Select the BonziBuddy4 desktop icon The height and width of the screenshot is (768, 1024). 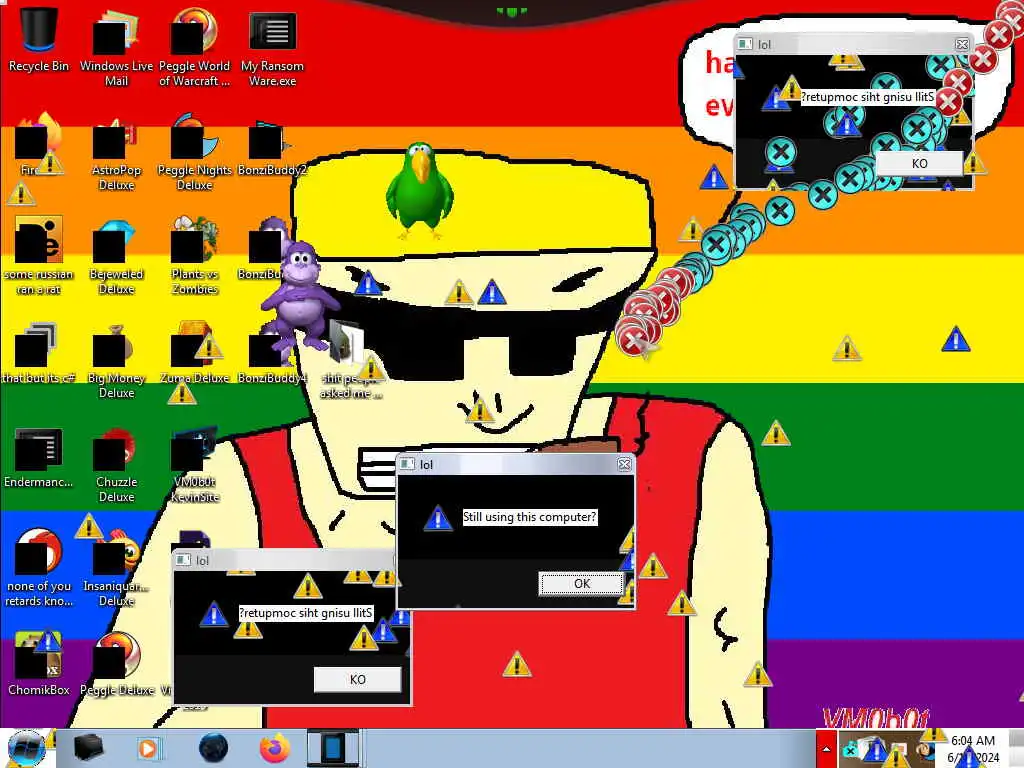point(272,358)
